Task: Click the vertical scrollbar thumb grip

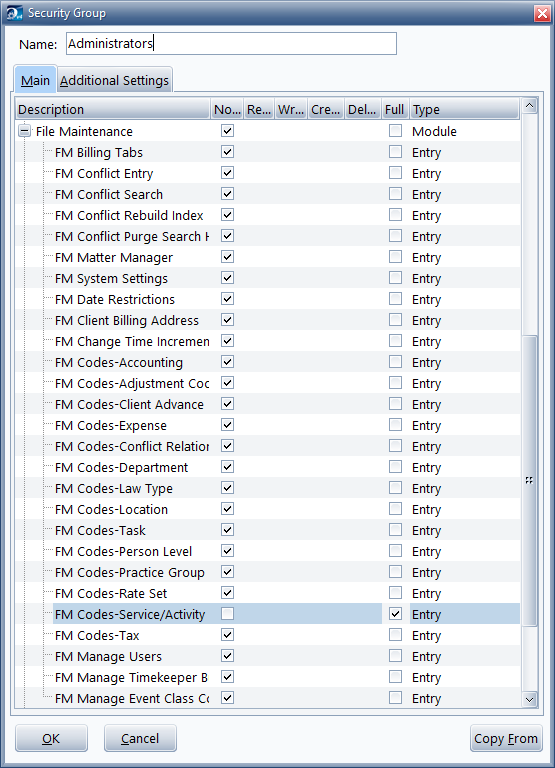Action: (530, 480)
